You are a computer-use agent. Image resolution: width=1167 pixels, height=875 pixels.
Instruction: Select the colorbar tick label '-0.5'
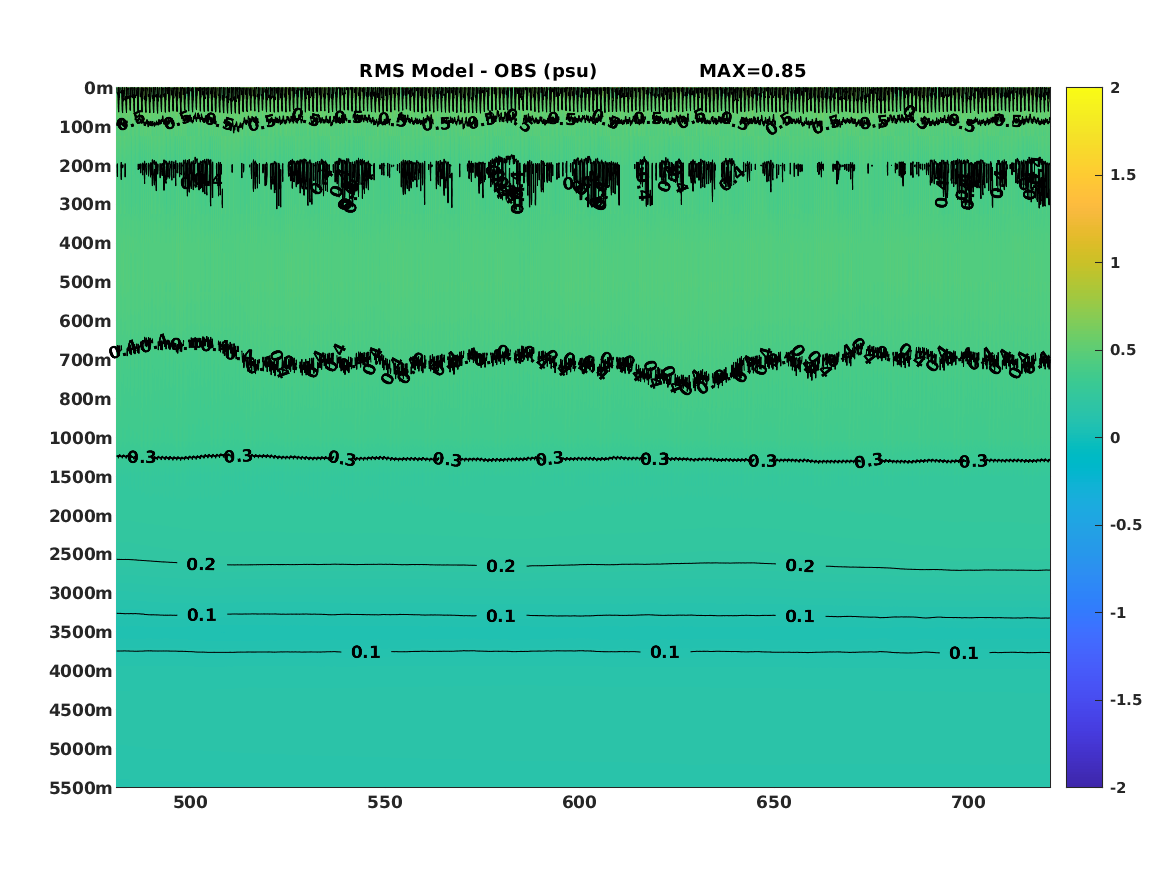coord(1125,525)
